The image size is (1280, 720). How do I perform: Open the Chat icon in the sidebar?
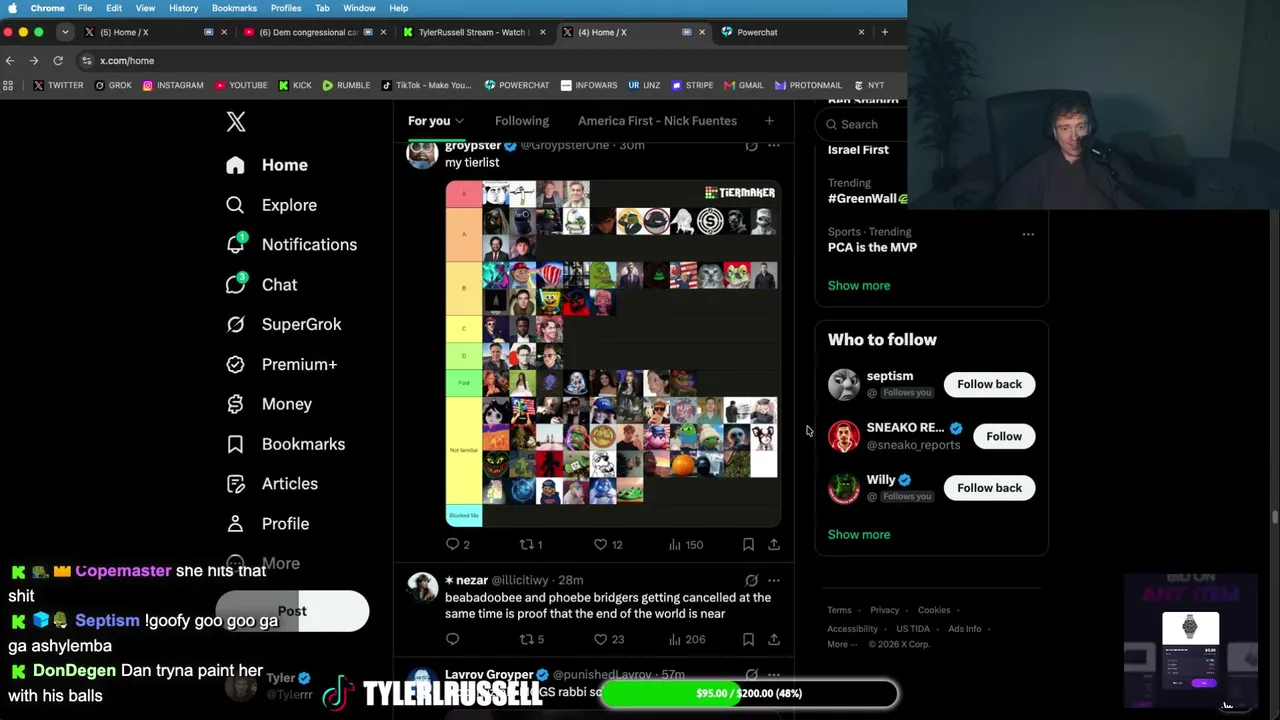click(235, 284)
